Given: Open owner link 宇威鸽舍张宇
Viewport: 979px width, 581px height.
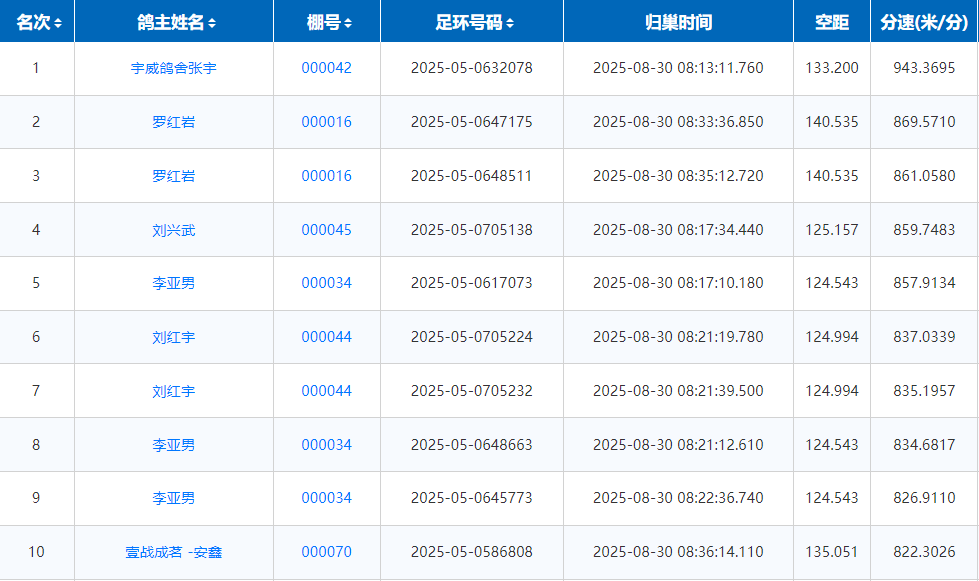Looking at the screenshot, I should (x=174, y=69).
